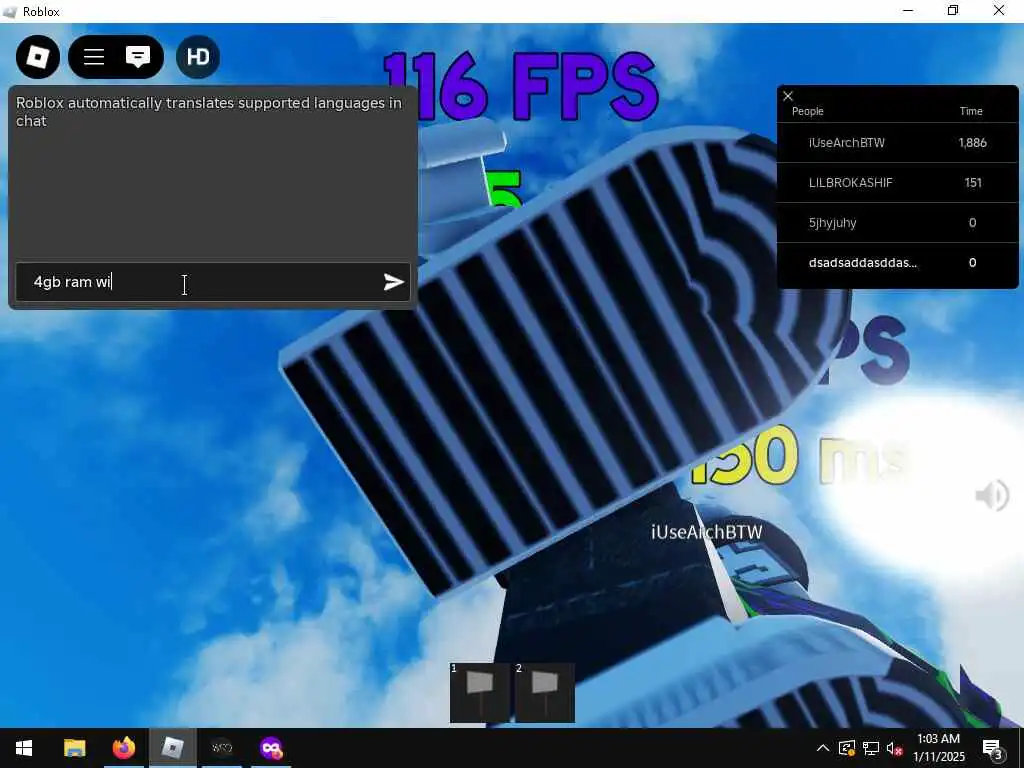The image size is (1024, 768).
Task: Click the Time column header
Action: click(x=970, y=111)
